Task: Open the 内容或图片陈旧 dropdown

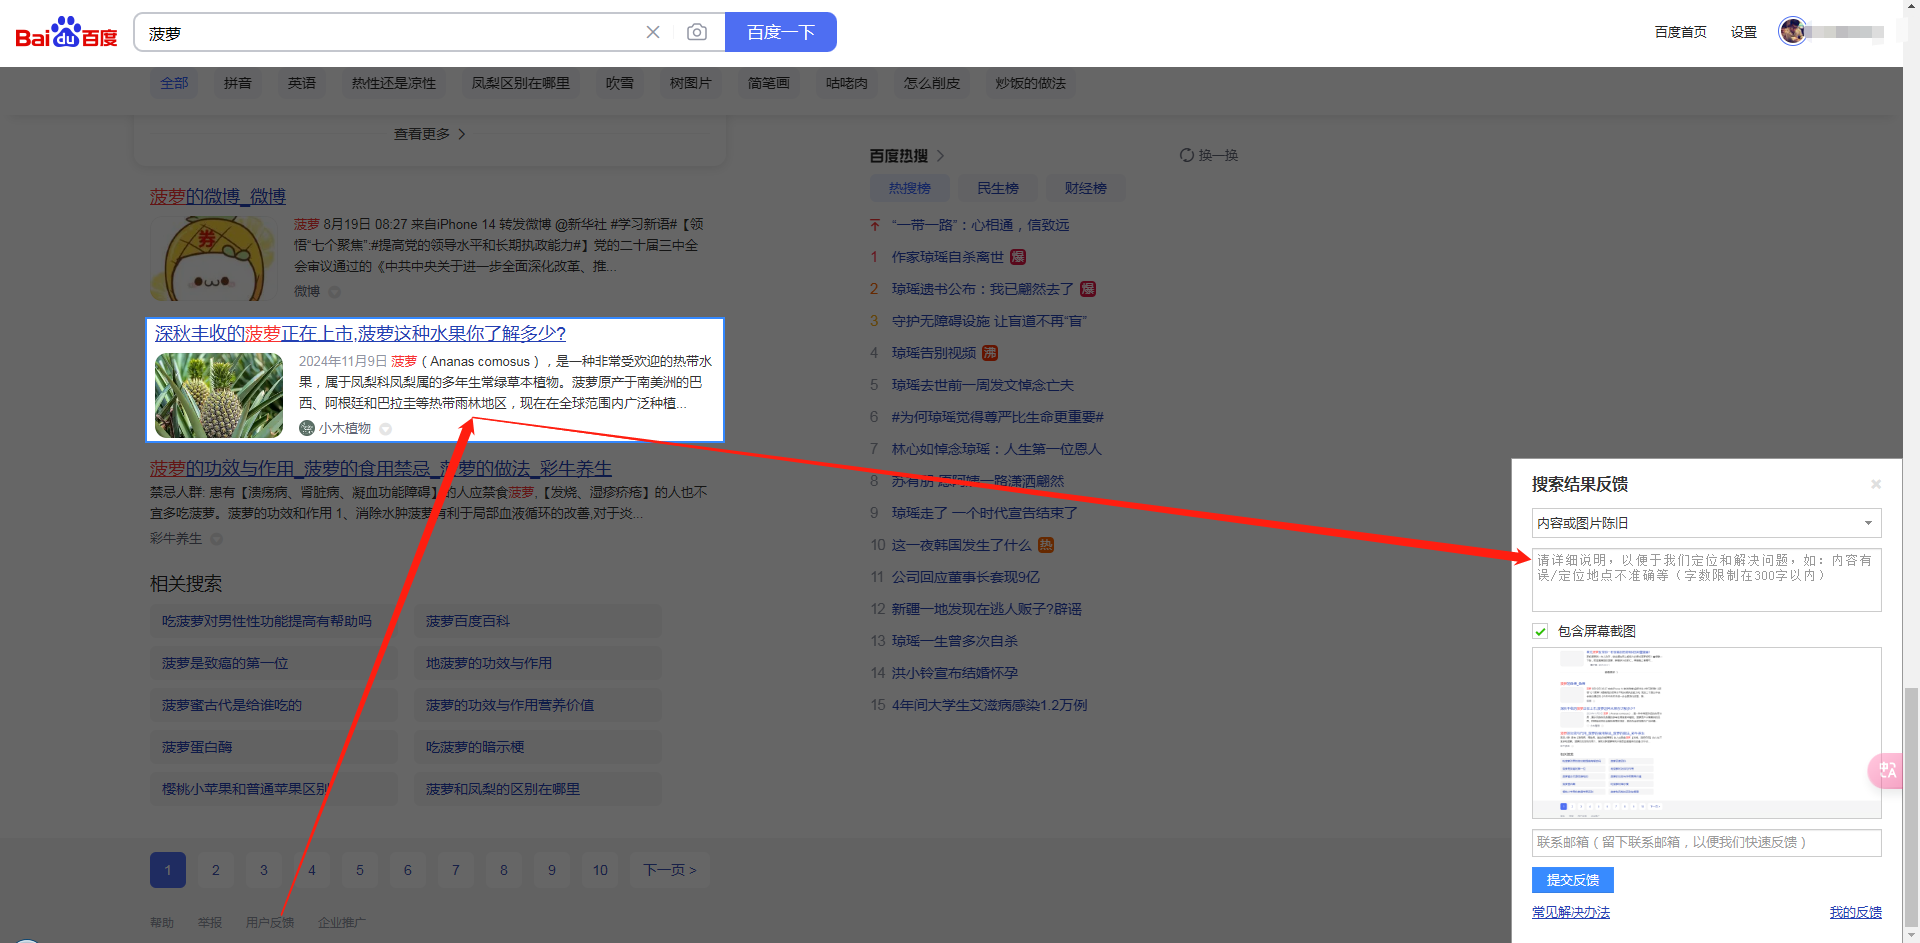Action: [x=1706, y=523]
